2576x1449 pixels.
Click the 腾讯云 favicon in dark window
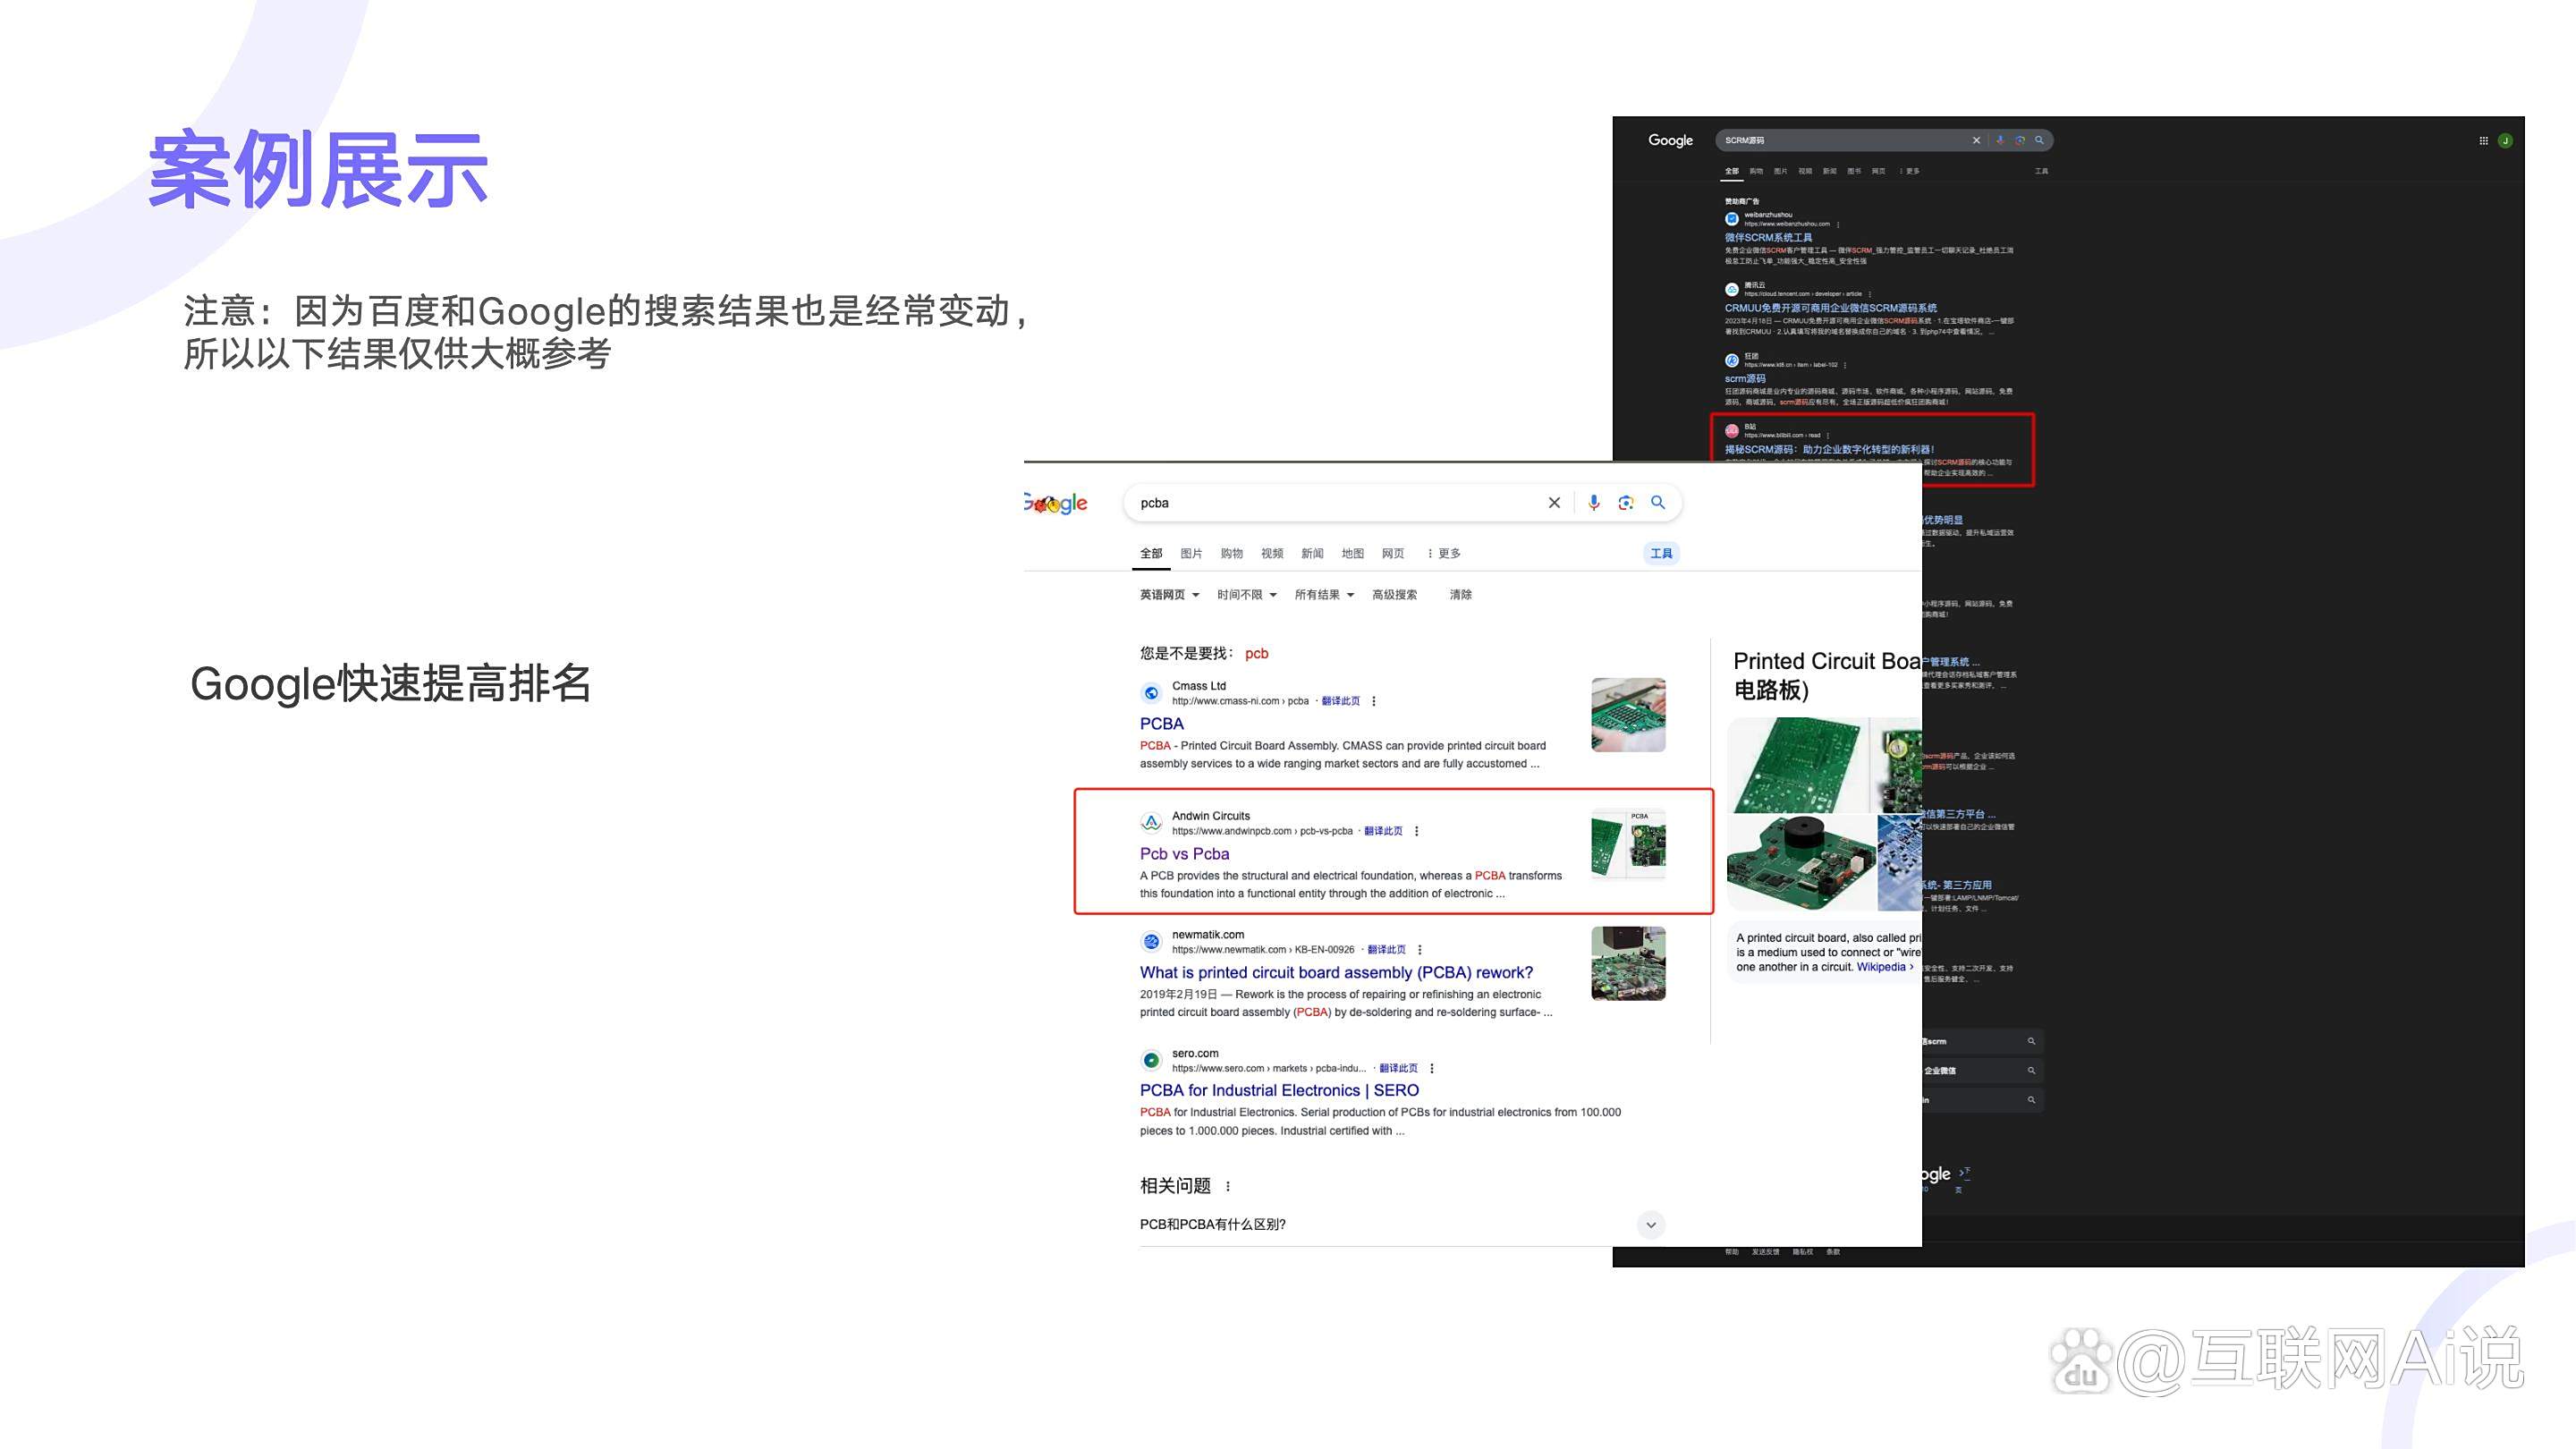click(1731, 290)
